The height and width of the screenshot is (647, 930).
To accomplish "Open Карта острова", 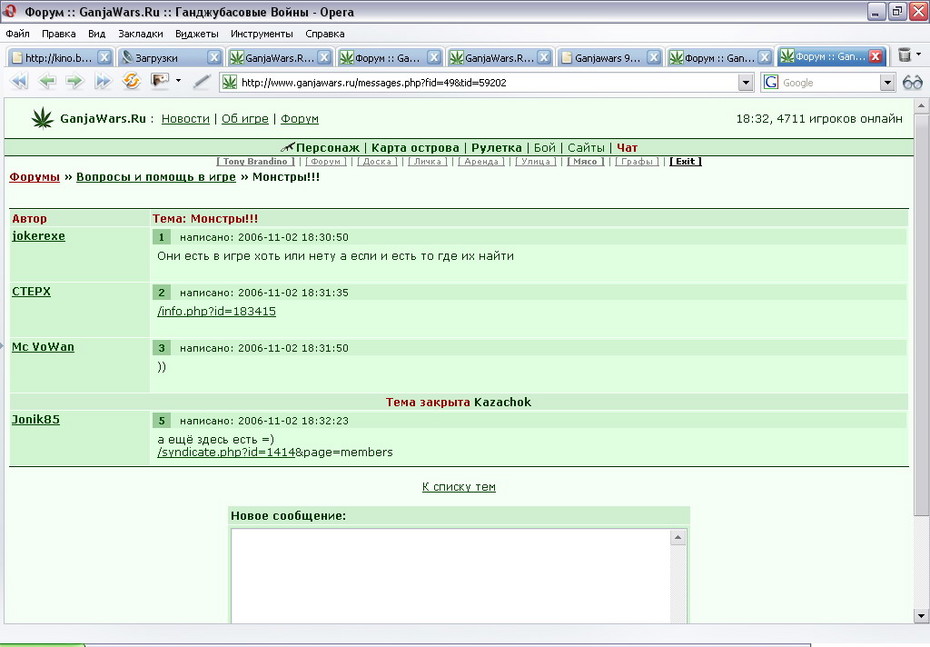I will pos(415,148).
